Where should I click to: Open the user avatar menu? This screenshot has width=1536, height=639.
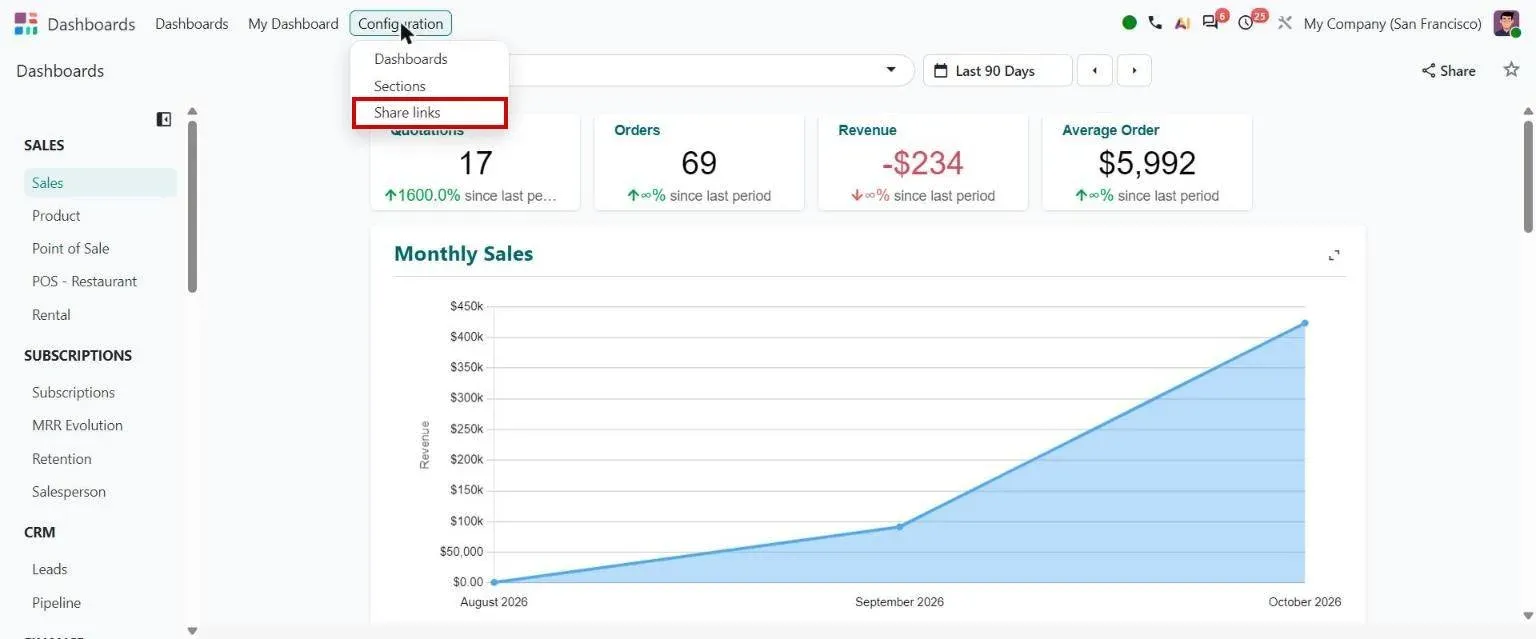coord(1506,23)
